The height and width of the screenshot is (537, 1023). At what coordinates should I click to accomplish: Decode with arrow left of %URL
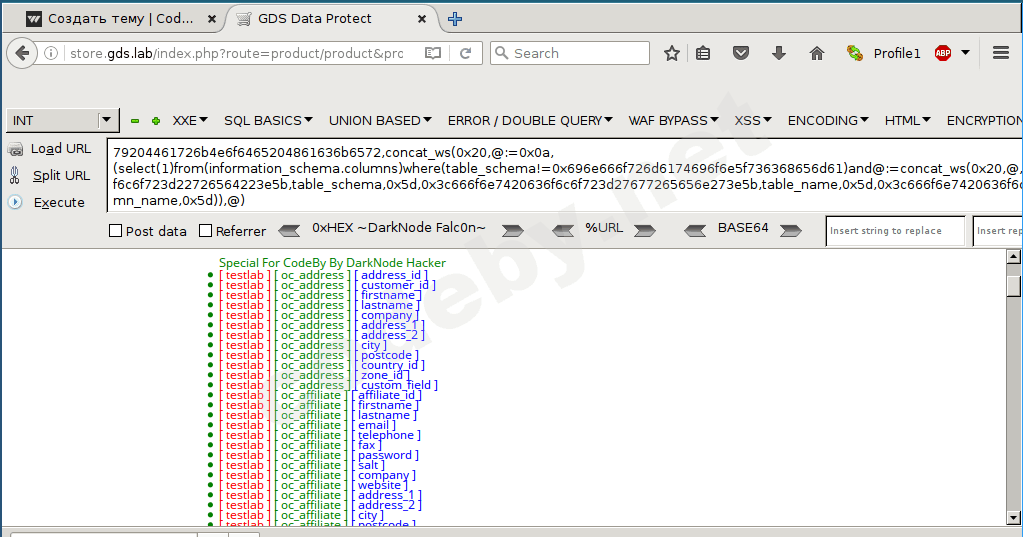pos(563,230)
